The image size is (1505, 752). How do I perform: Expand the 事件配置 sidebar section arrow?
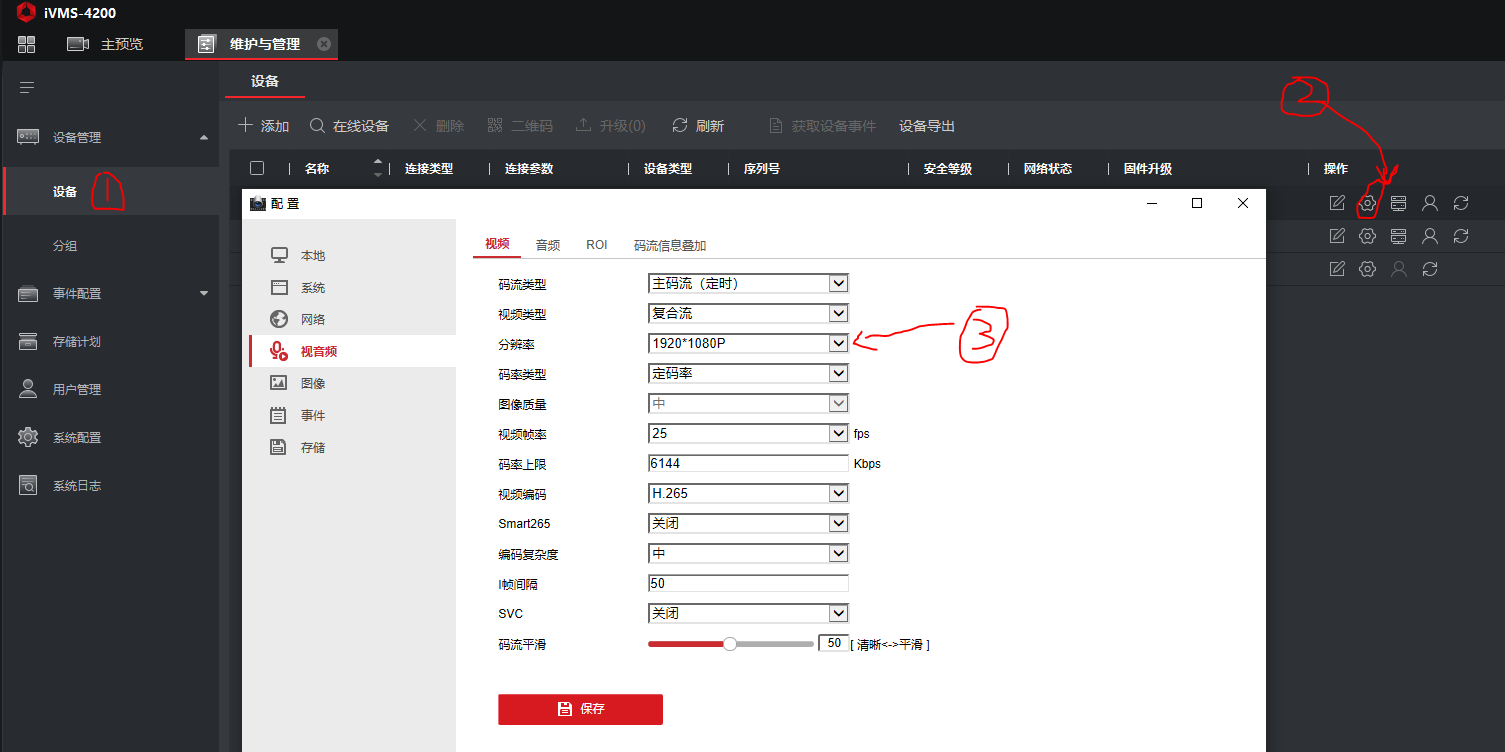pyautogui.click(x=204, y=293)
